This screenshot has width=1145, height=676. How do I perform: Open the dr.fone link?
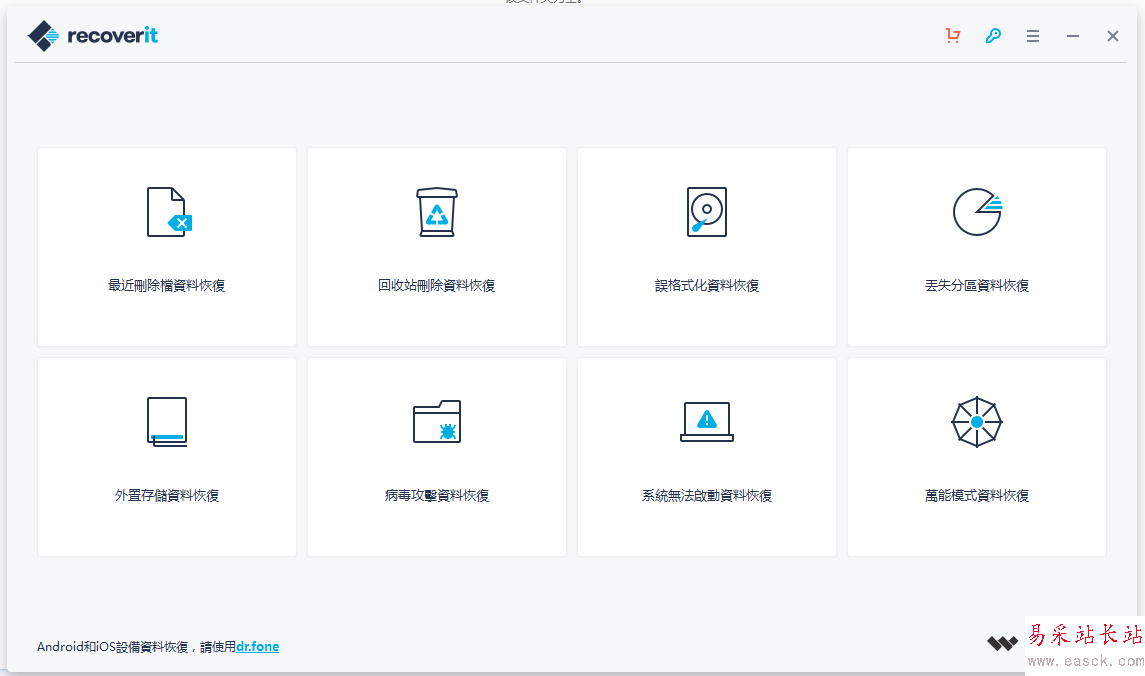[257, 647]
